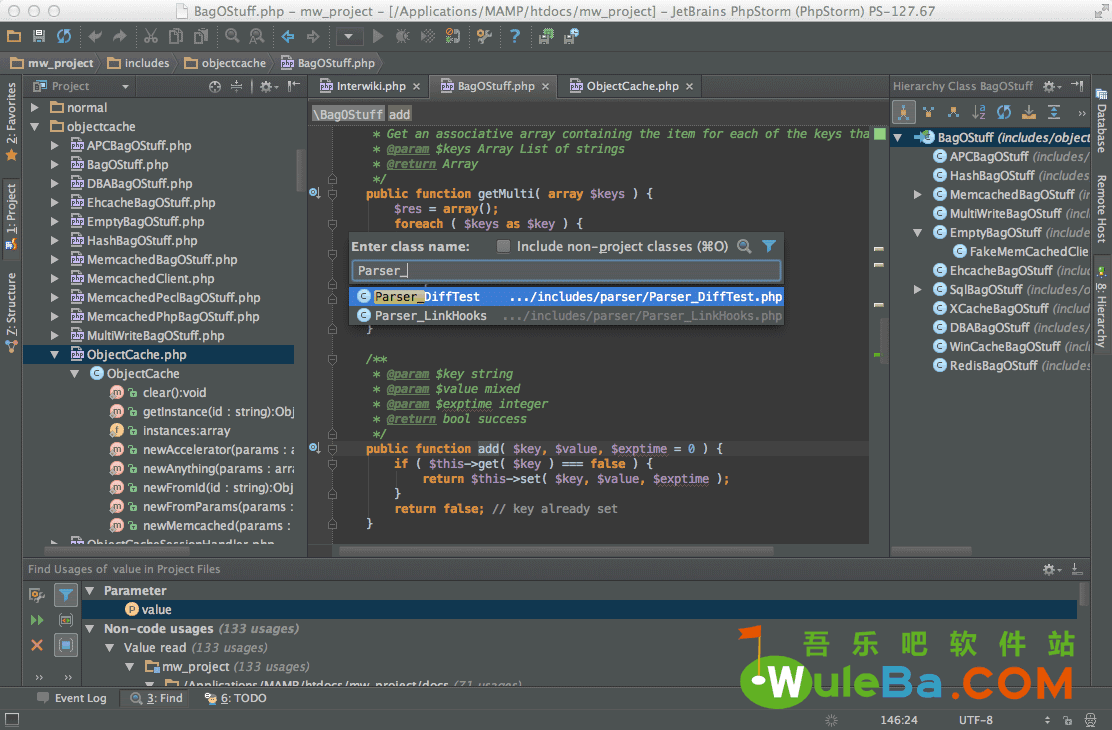Click the Find magnifier toolbar icon

coord(232,36)
